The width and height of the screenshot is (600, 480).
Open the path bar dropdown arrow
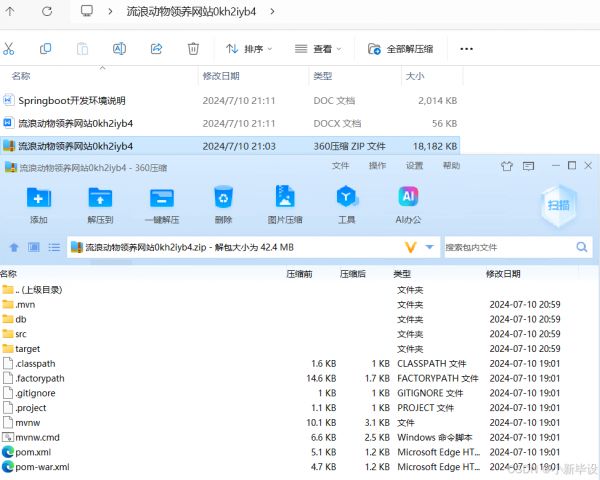[x=430, y=247]
